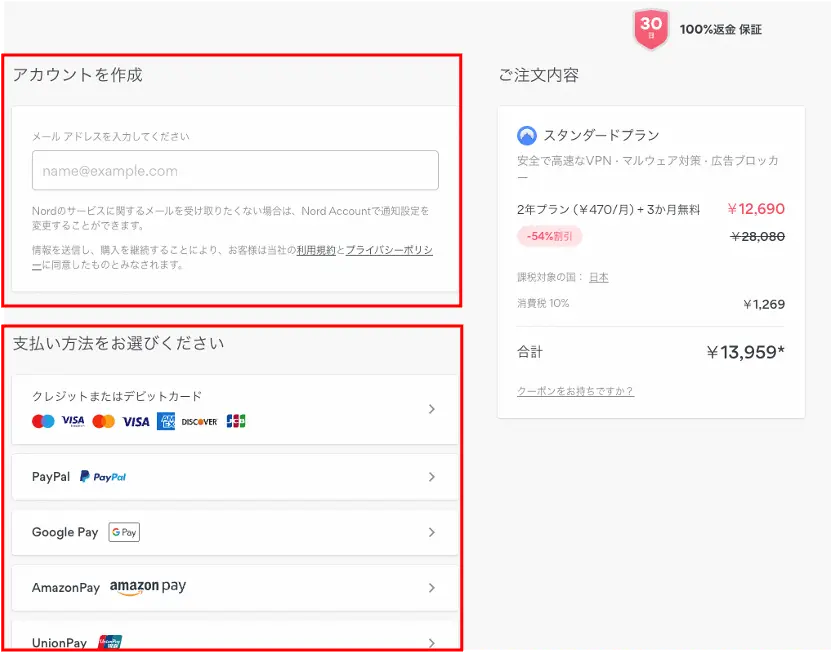Click the Maestro blue-red circles icon
831x652 pixels.
pyautogui.click(x=43, y=421)
